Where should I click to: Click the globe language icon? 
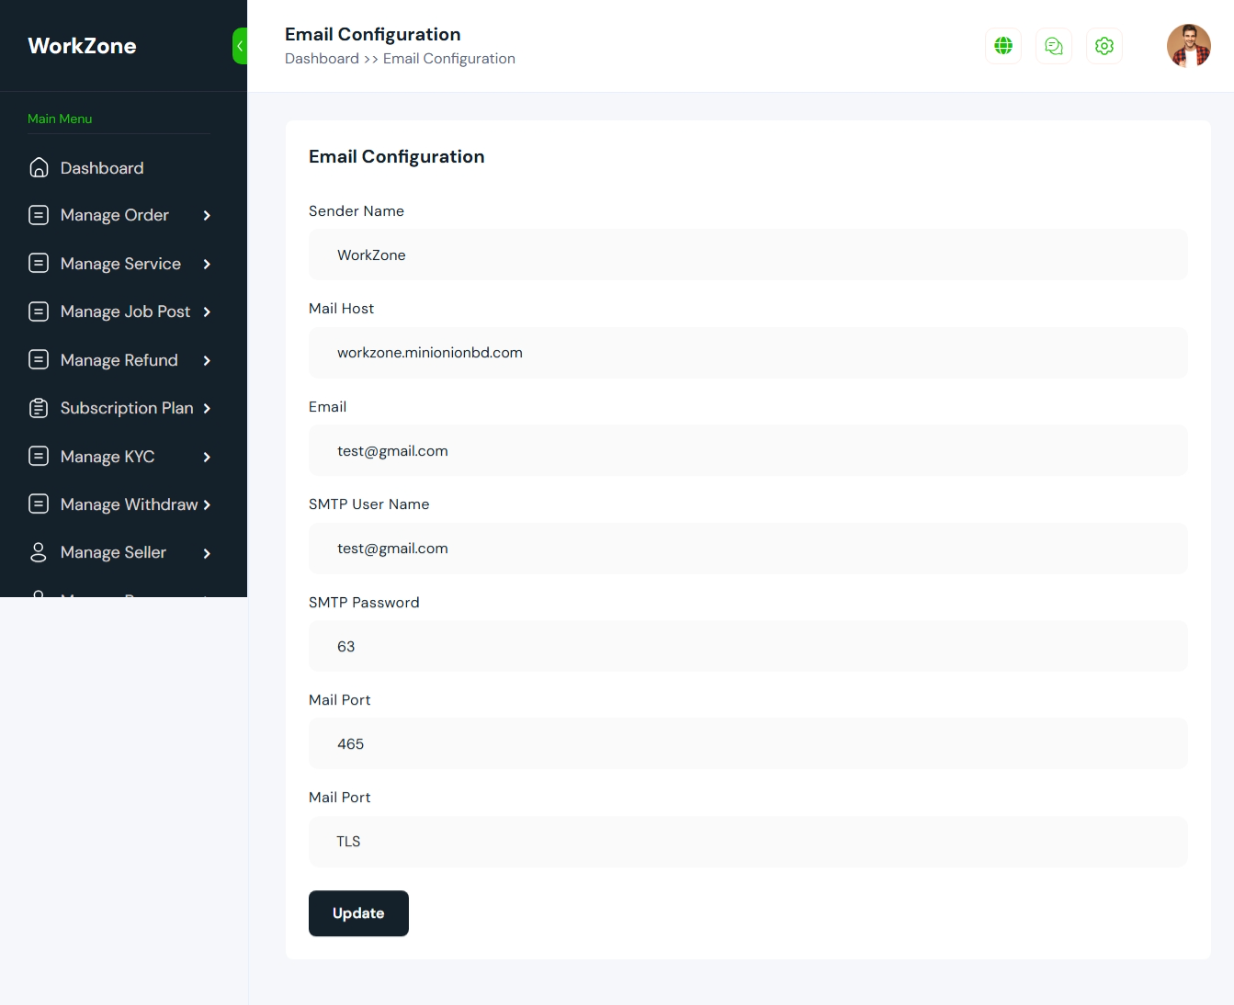click(1003, 46)
